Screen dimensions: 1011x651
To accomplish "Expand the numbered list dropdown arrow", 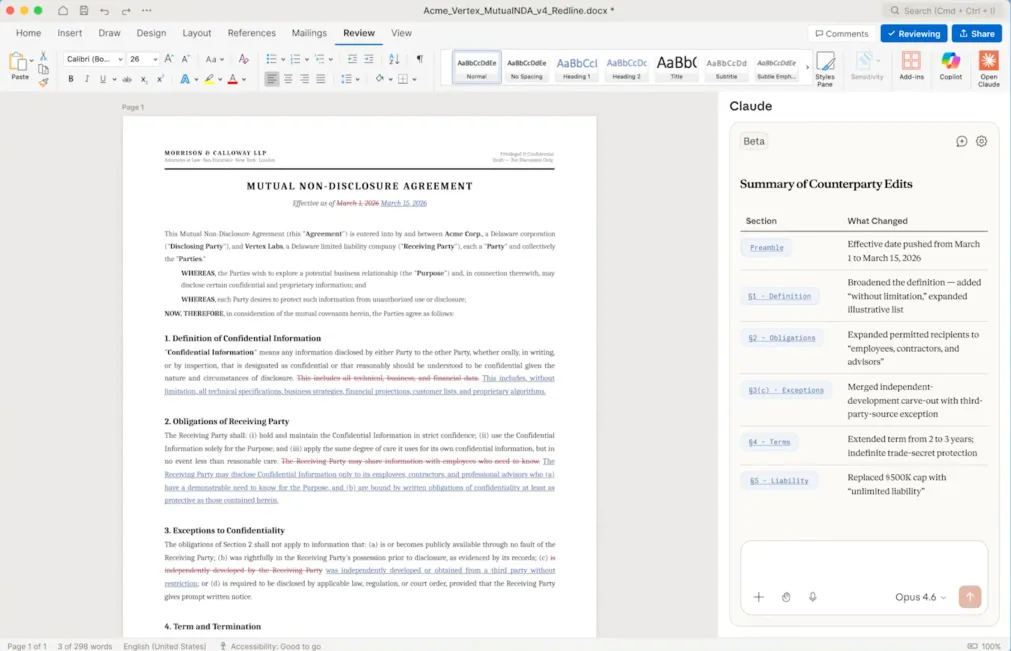I will pos(307,59).
